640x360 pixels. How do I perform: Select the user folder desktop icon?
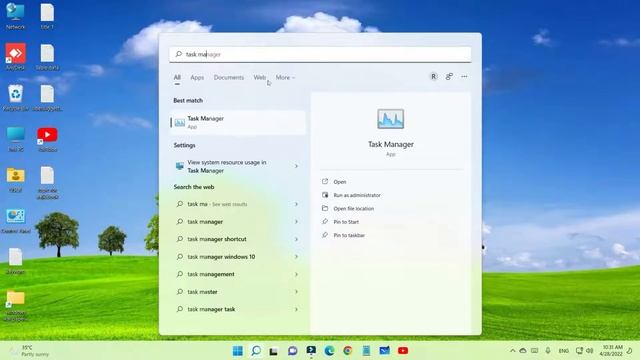(15, 180)
